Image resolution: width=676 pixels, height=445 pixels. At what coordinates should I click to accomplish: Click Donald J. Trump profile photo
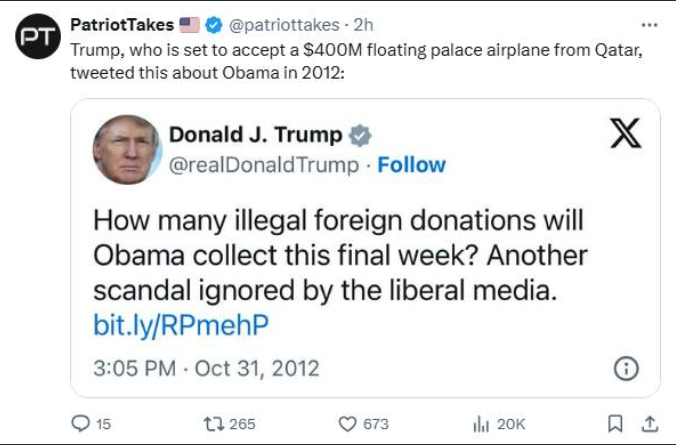tap(127, 150)
